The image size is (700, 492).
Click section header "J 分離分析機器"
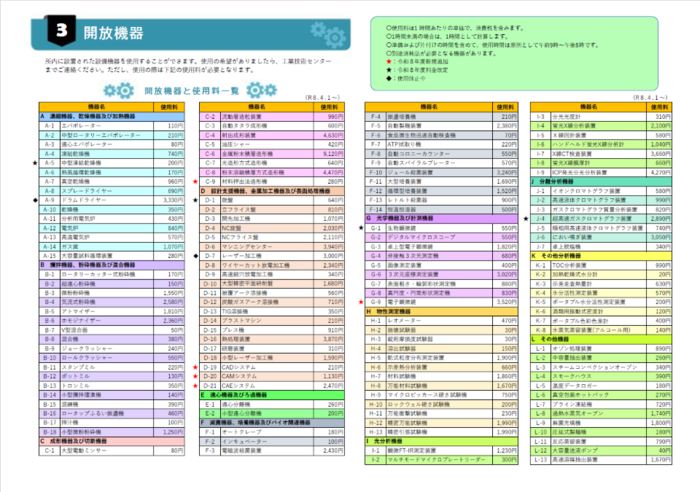point(601,182)
